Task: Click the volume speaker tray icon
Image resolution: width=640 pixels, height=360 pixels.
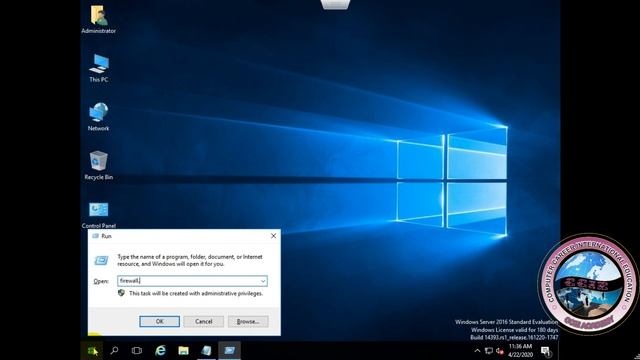Action: click(500, 351)
